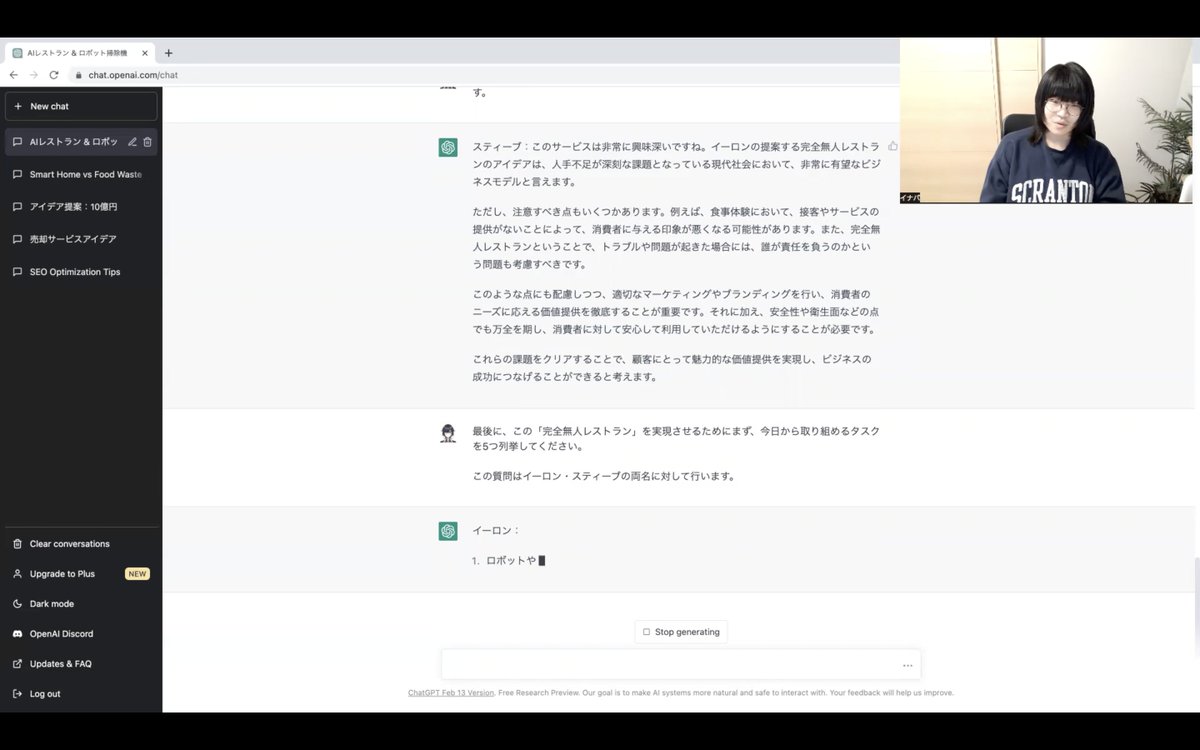Screen dimensions: 1200x750
Task: Open ChatGPT Feb 13 Version link
Action: tap(451, 692)
